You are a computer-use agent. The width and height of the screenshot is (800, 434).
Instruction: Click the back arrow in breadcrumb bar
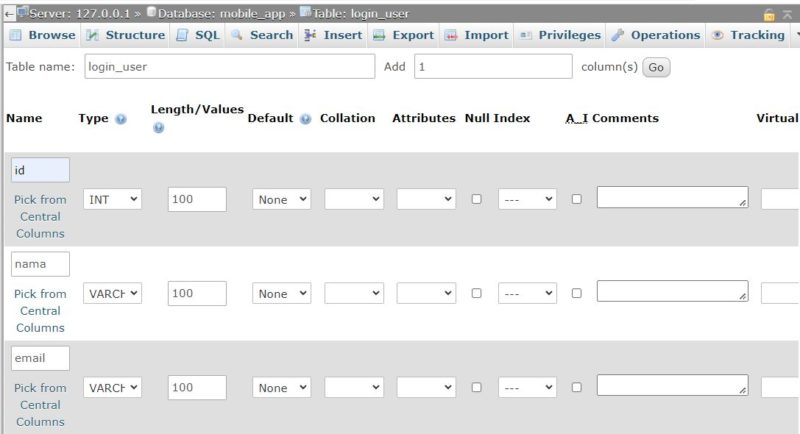coord(8,14)
